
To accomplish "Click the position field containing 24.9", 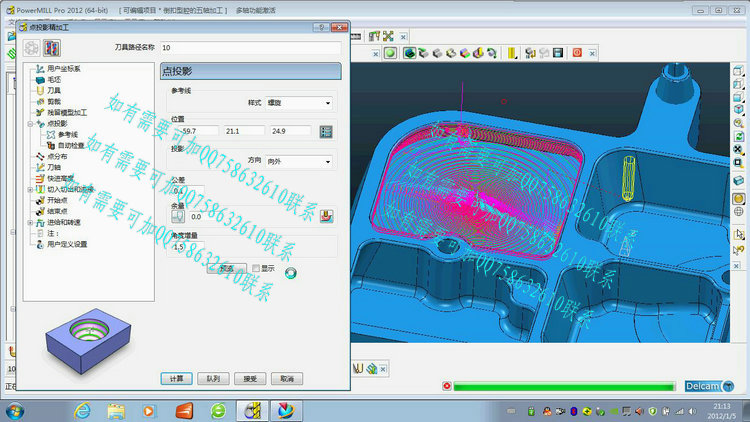I will tap(290, 131).
